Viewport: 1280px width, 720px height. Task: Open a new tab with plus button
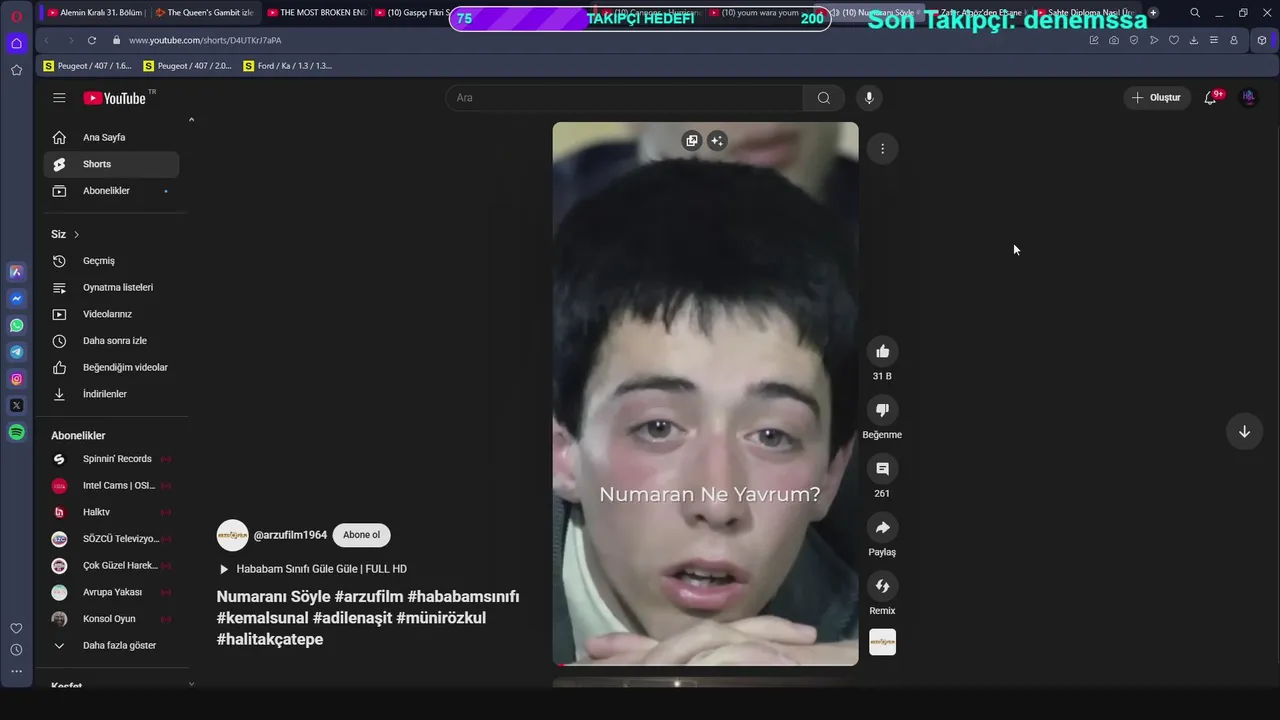point(1153,13)
